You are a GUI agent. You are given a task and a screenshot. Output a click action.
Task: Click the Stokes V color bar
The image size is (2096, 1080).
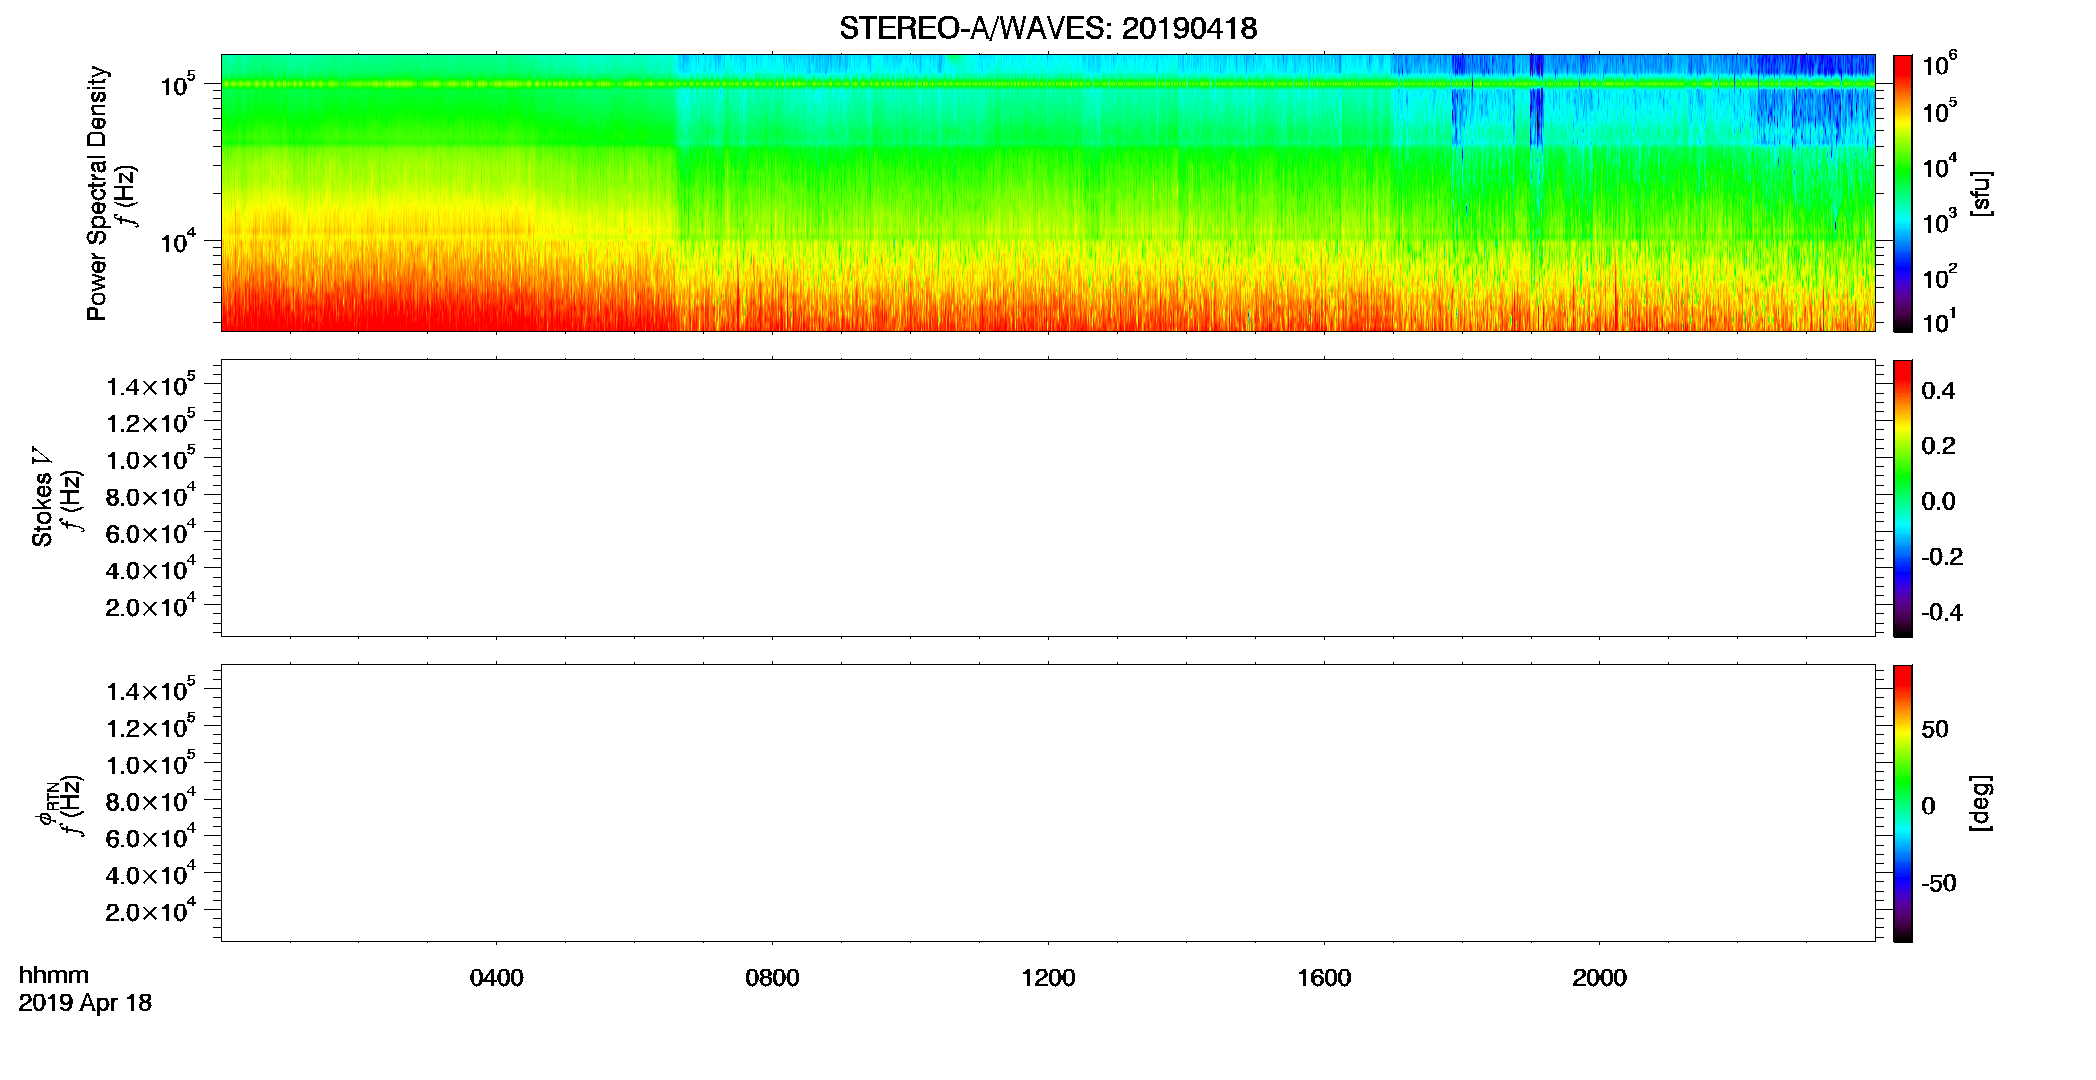[x=1902, y=498]
